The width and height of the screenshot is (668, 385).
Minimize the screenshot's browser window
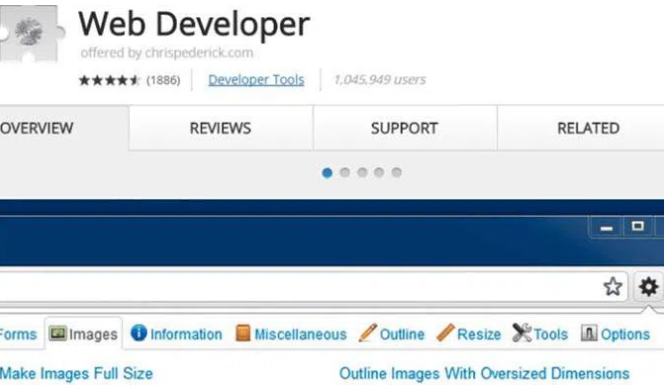coord(606,228)
